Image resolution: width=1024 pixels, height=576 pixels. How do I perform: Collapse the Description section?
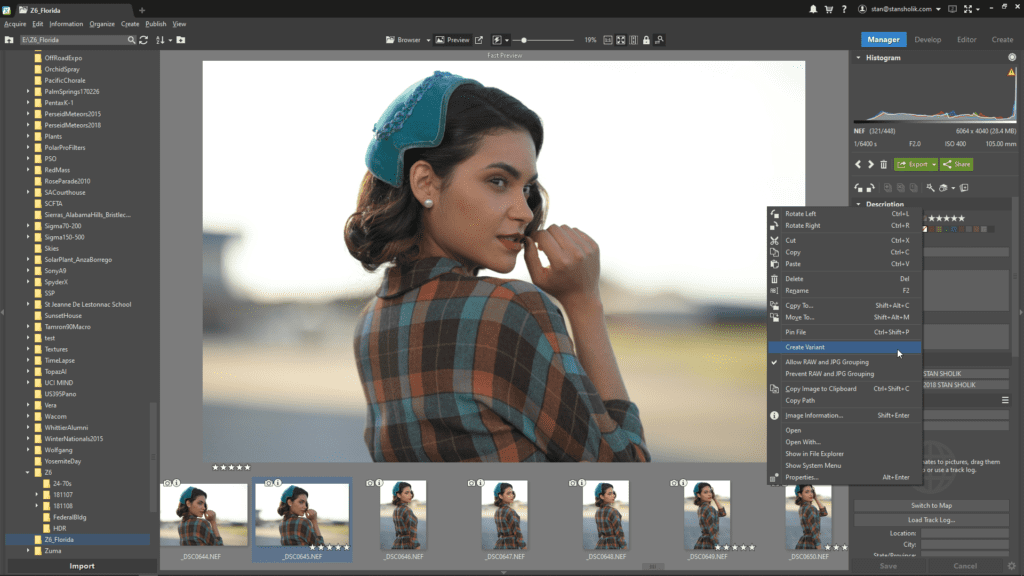[858, 204]
